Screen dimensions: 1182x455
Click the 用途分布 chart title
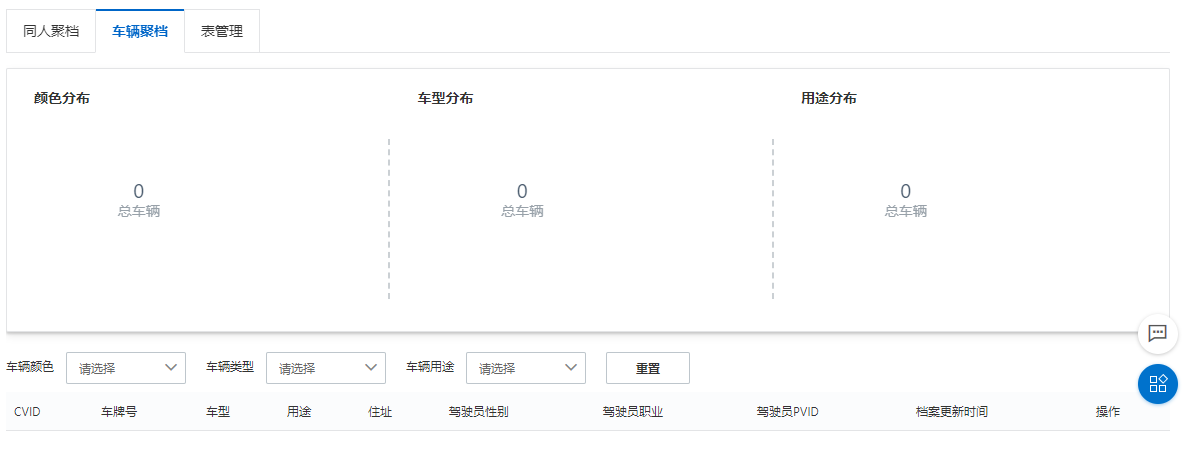828,98
